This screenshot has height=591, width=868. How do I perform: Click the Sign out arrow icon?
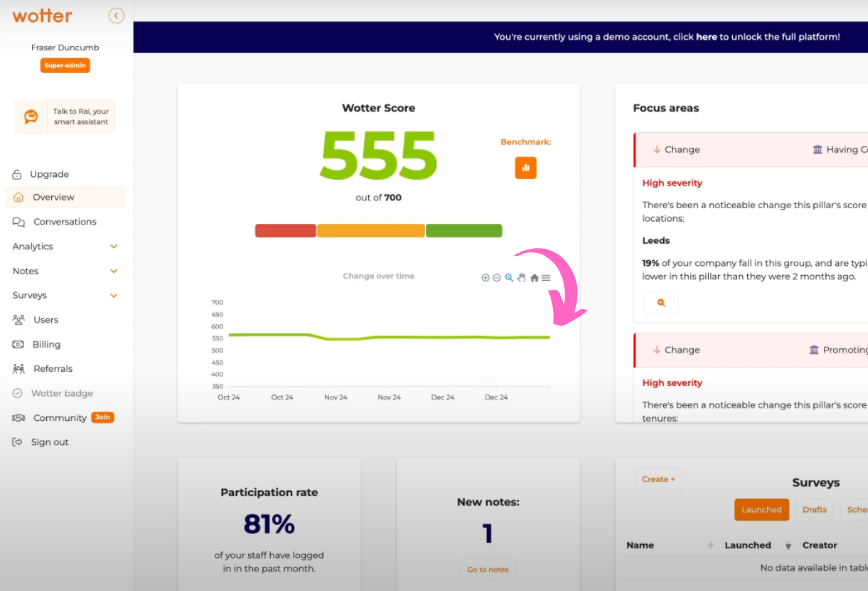click(17, 442)
